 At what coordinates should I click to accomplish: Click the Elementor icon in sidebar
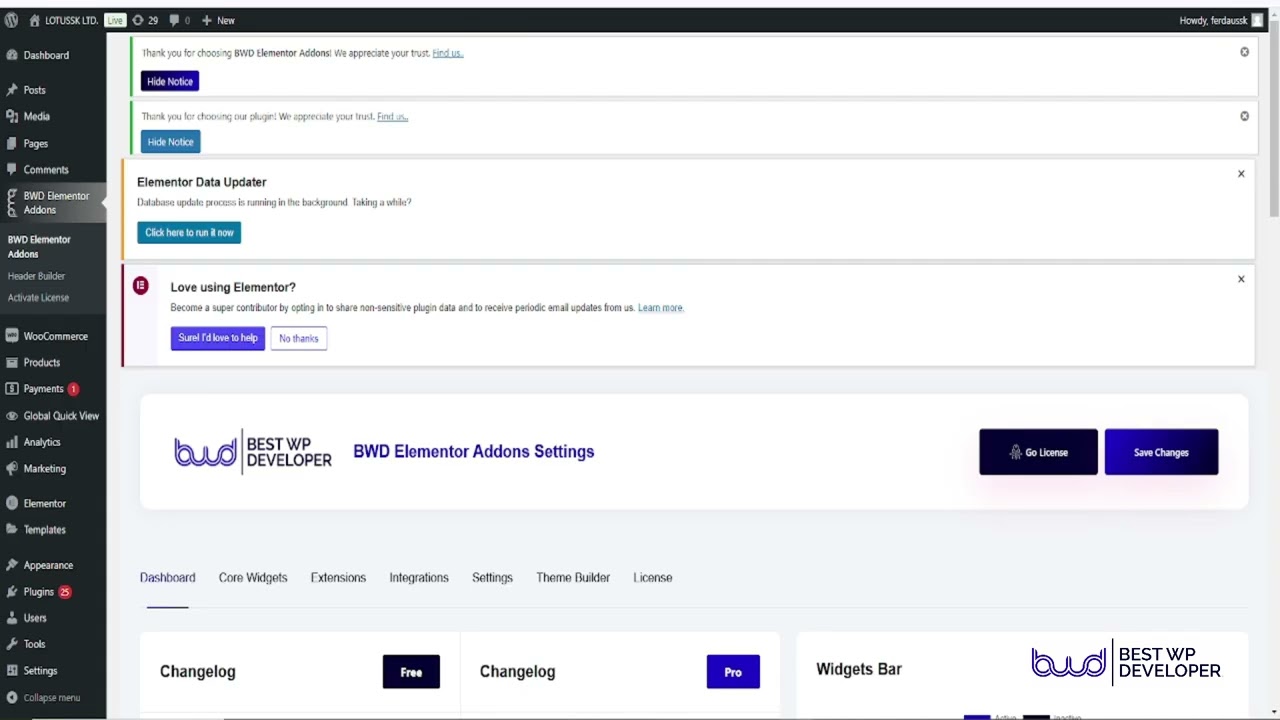pyautogui.click(x=12, y=503)
